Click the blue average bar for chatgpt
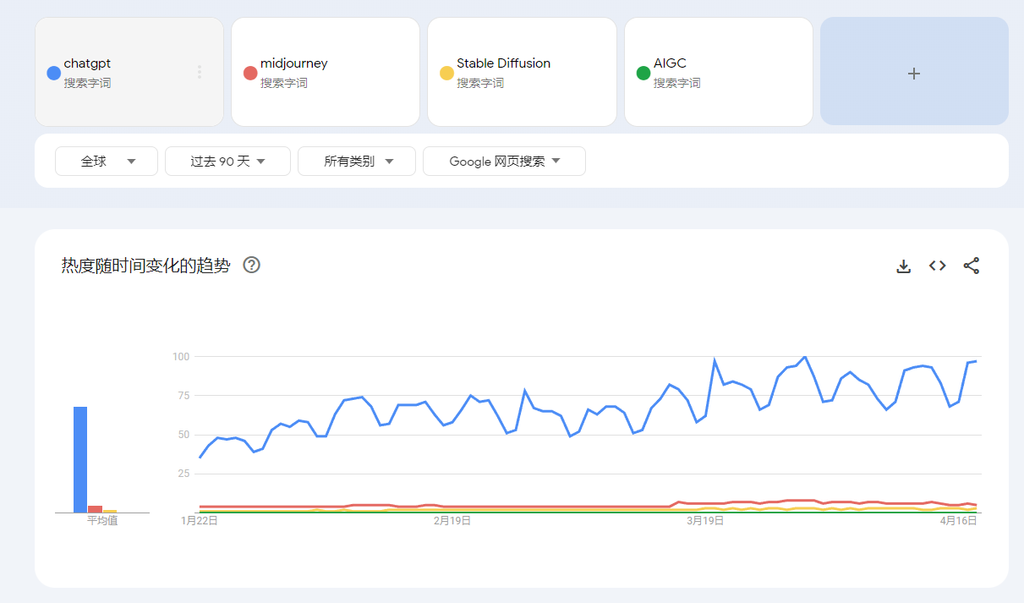The width and height of the screenshot is (1024, 603). tap(80, 460)
